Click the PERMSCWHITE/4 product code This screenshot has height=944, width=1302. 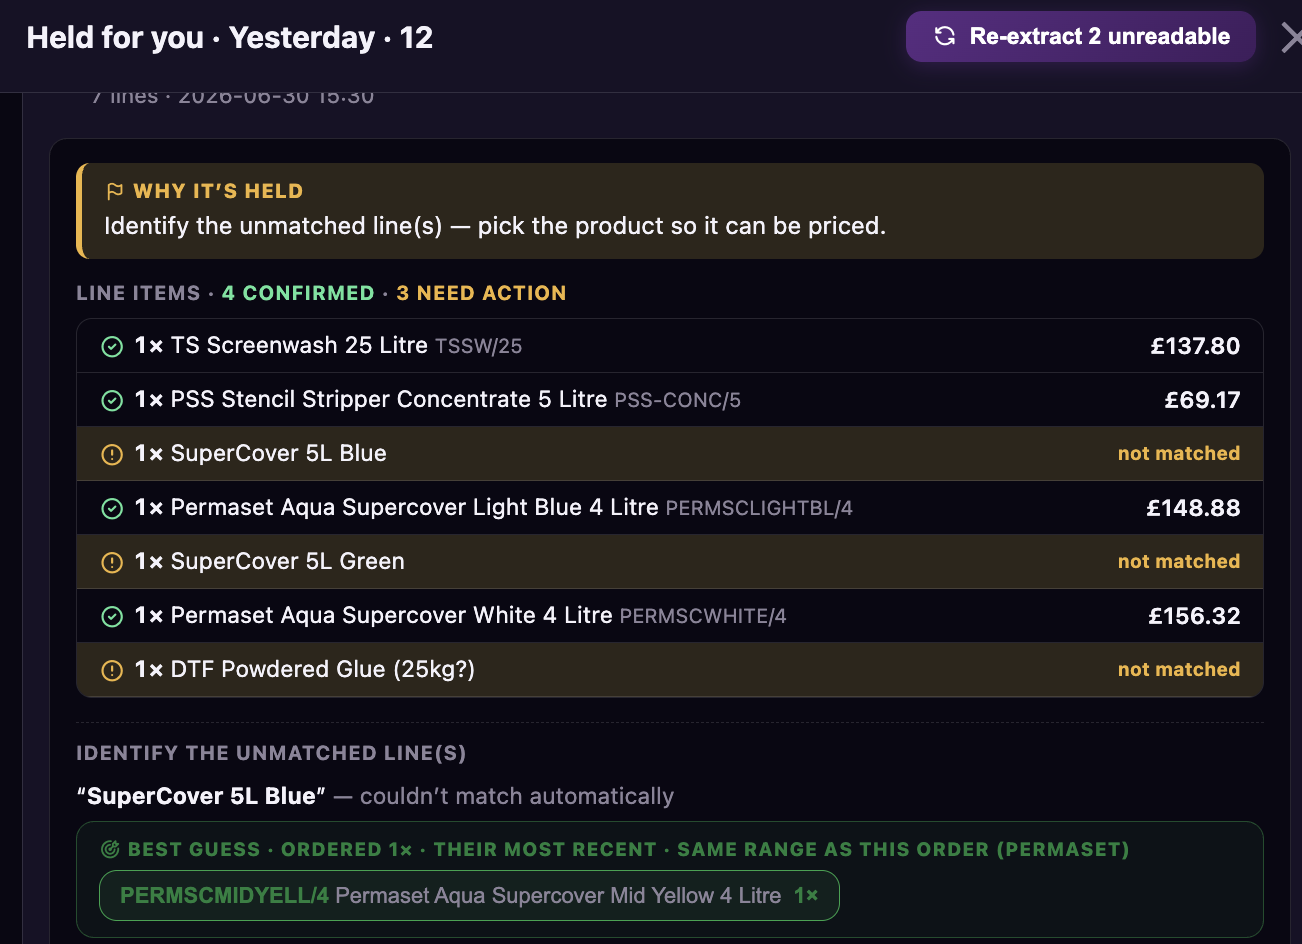(x=703, y=617)
